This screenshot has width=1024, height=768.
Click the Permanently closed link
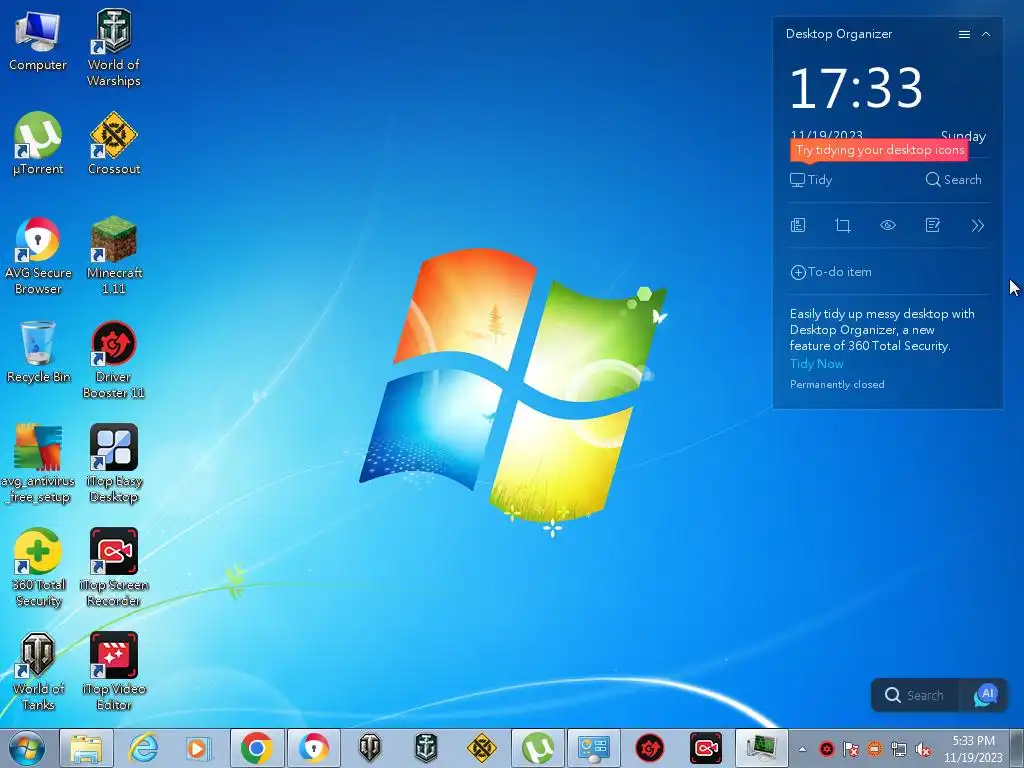(837, 385)
